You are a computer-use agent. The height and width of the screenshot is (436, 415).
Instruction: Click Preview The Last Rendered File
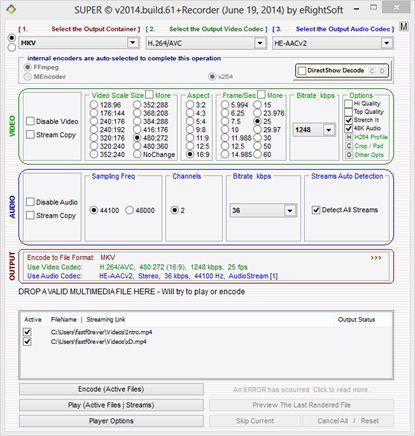point(301,405)
